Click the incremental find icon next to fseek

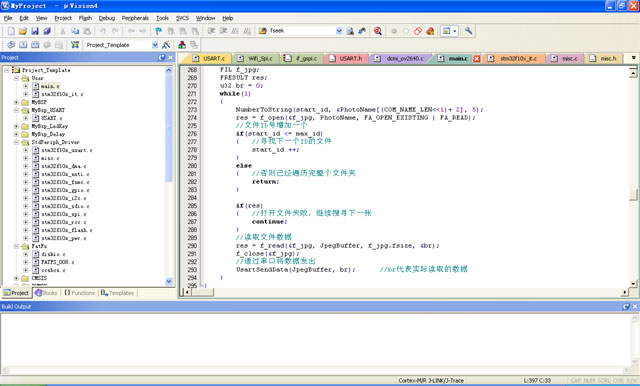pyautogui.click(x=362, y=31)
